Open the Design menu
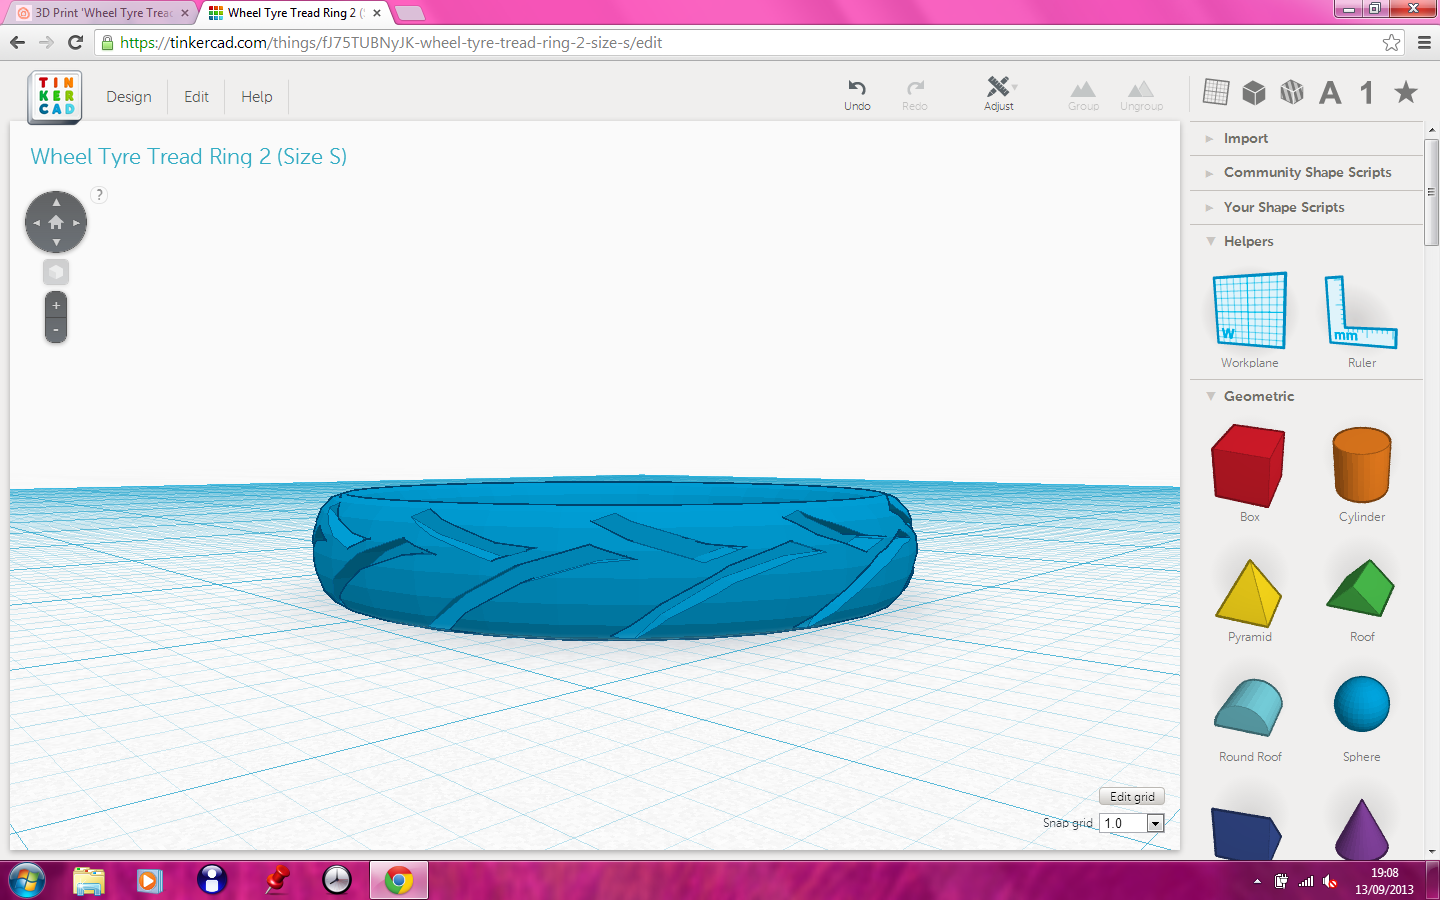The width and height of the screenshot is (1440, 900). (x=129, y=97)
